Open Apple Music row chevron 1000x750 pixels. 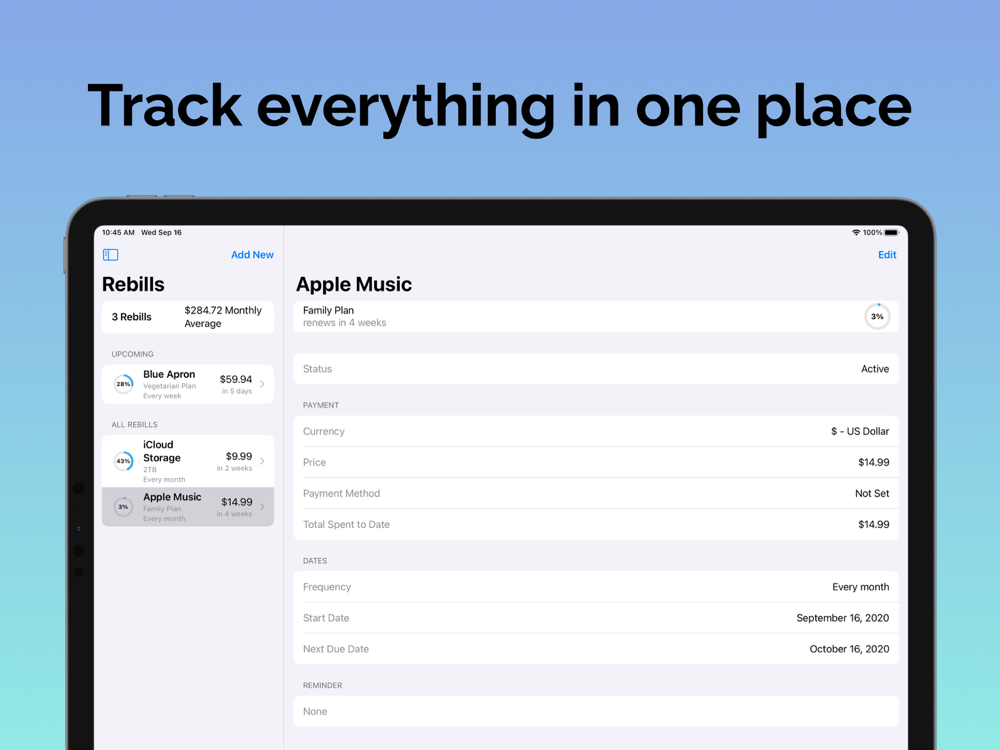pyautogui.click(x=262, y=506)
